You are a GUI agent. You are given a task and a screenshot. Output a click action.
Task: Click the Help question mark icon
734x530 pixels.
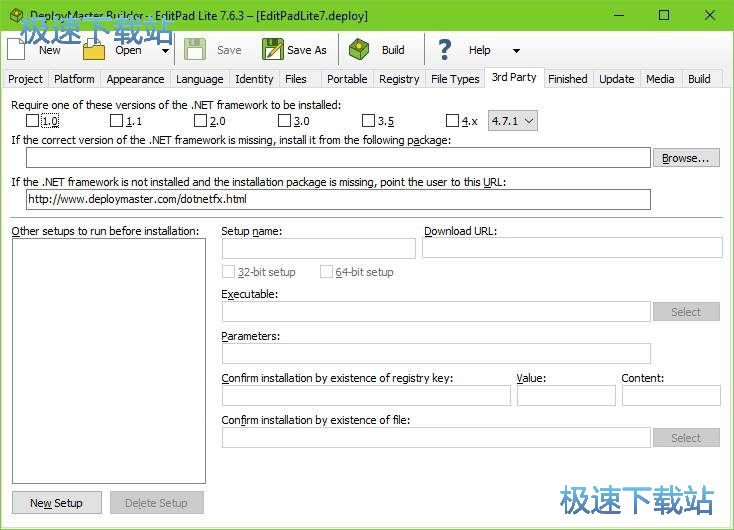(x=444, y=50)
